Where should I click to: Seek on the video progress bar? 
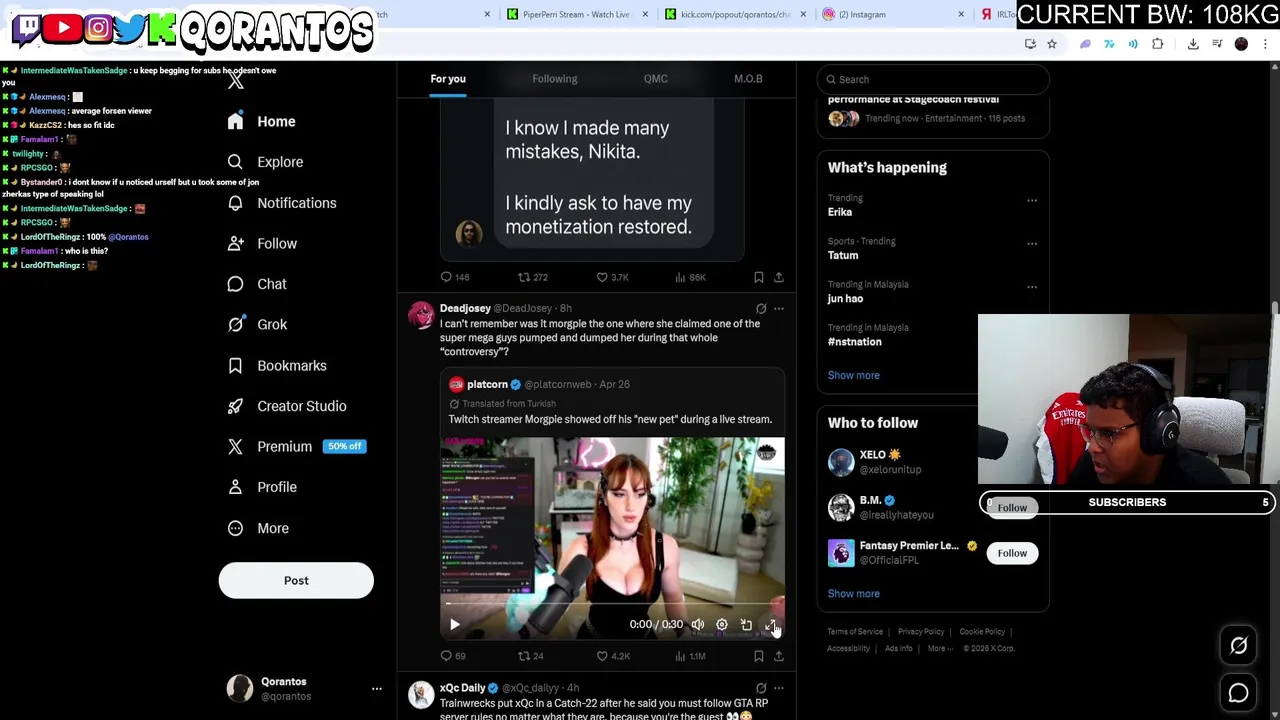click(x=613, y=604)
